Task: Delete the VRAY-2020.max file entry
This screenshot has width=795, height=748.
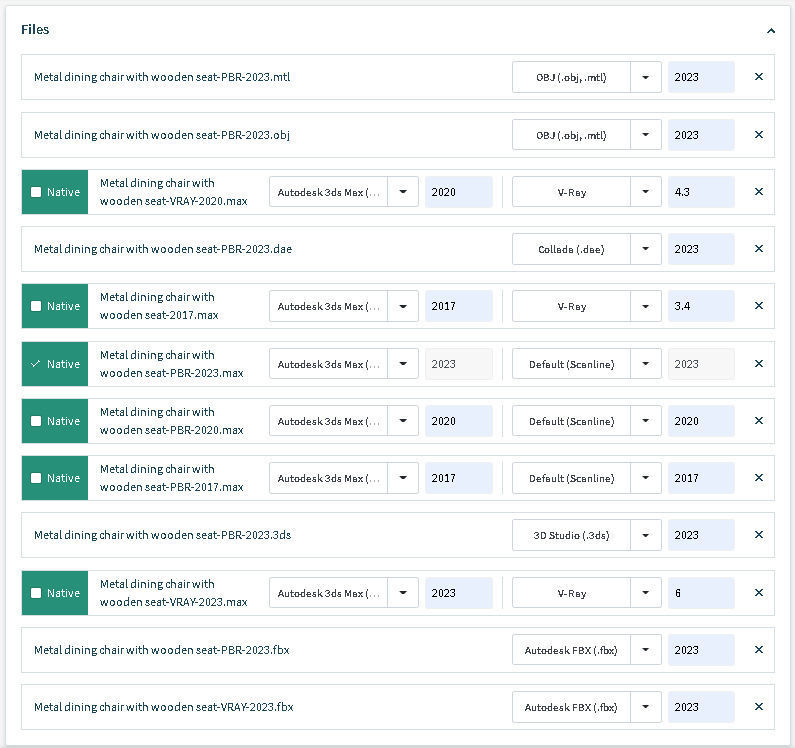Action: [x=758, y=192]
